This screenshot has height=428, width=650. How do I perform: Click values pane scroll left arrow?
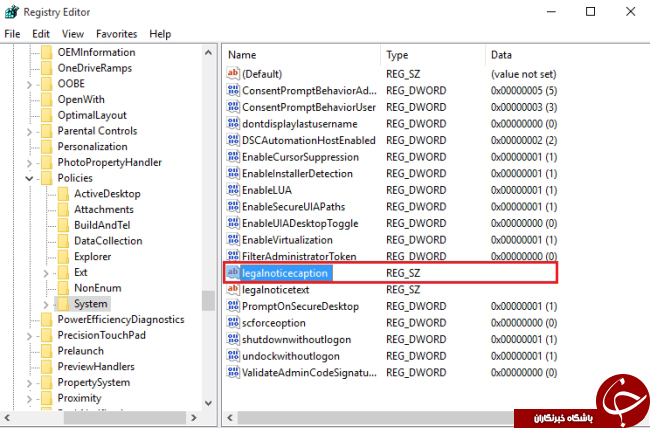[x=230, y=418]
